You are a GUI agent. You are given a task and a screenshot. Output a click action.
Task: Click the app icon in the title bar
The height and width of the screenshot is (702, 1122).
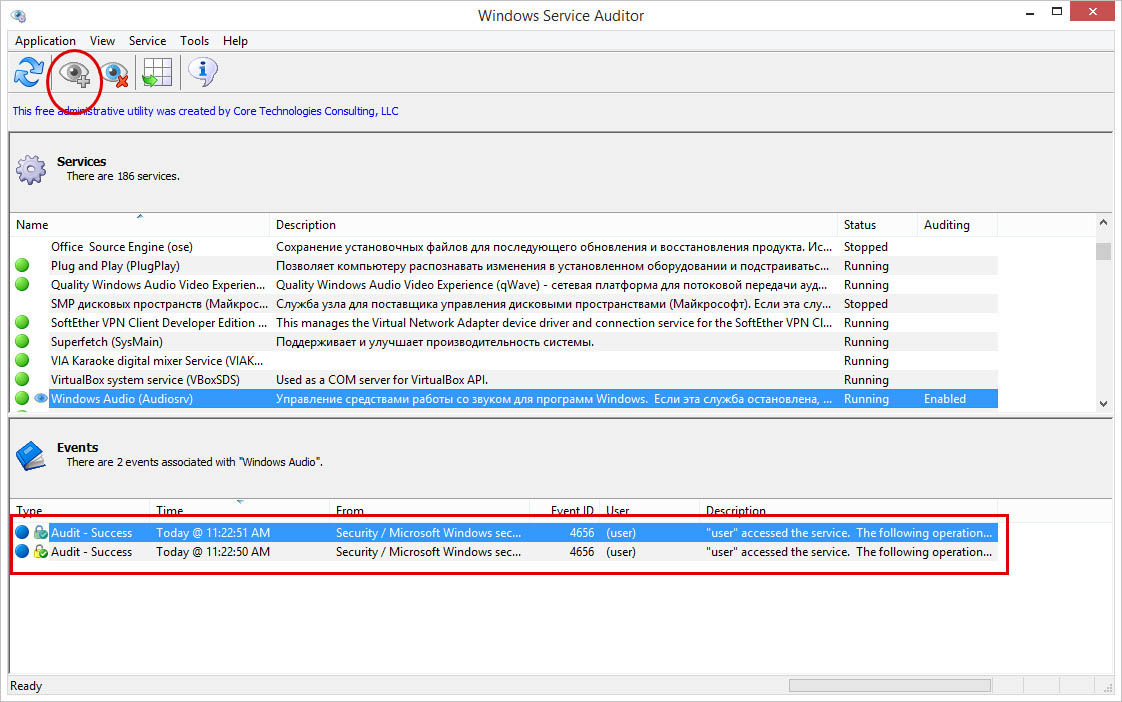(19, 16)
